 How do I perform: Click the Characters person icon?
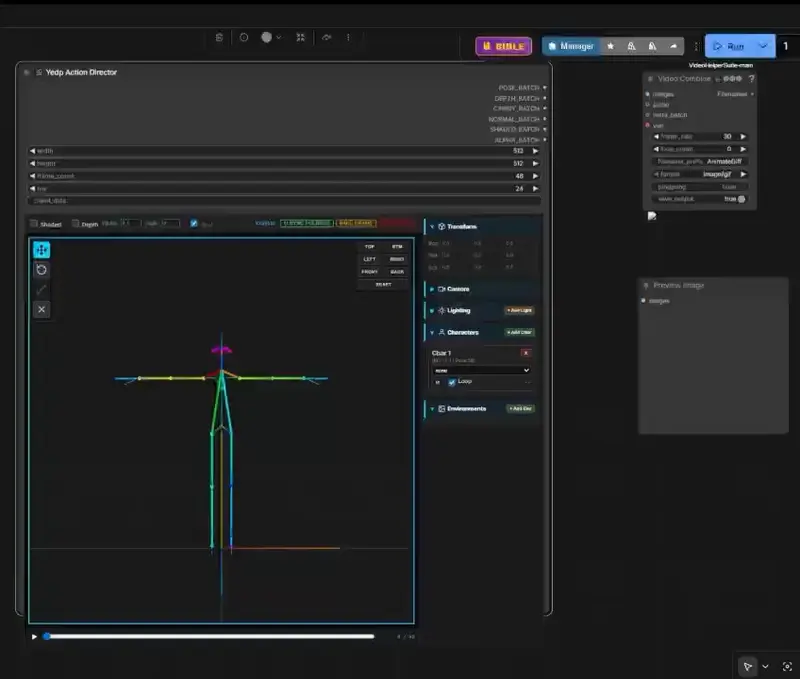[x=441, y=332]
